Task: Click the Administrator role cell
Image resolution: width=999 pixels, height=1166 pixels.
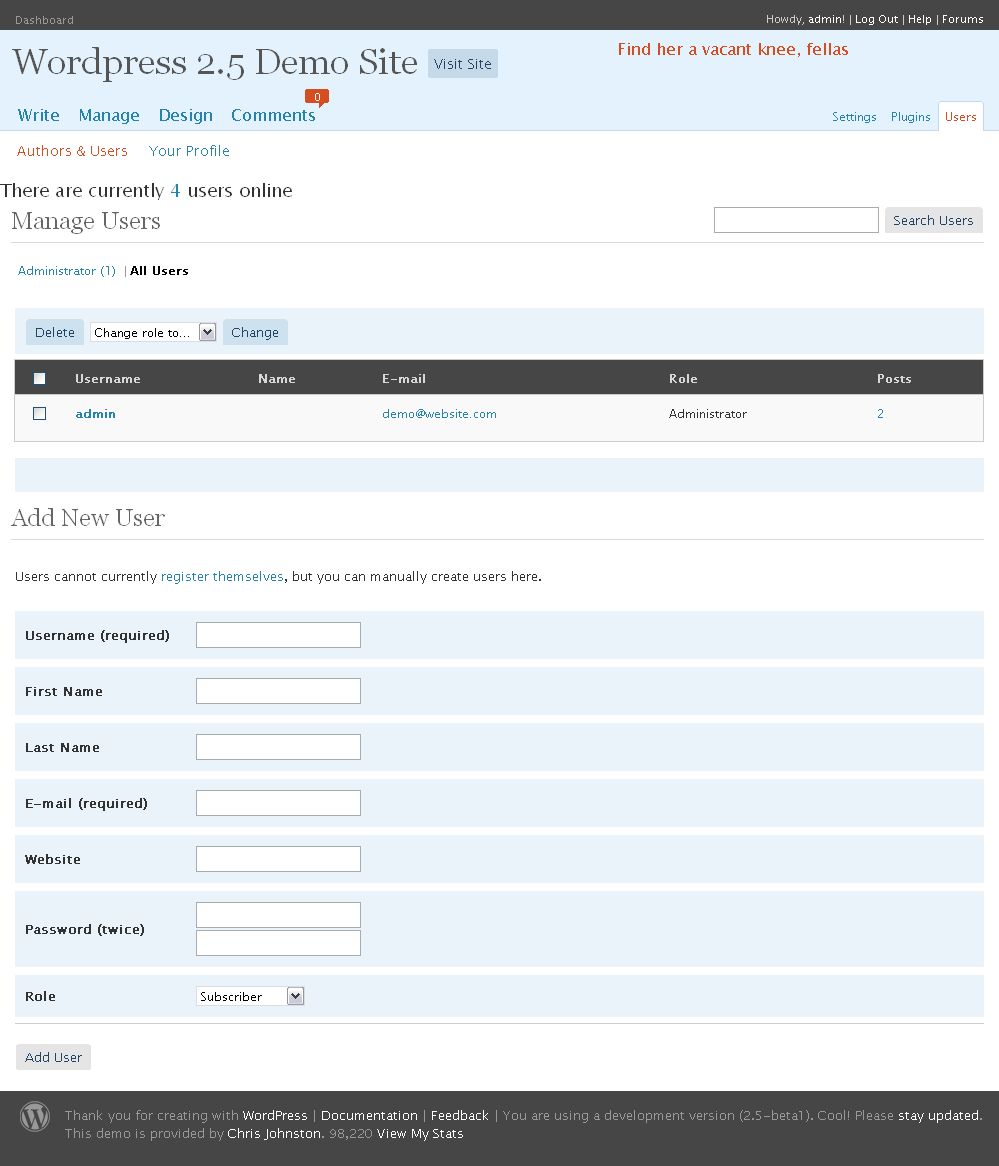Action: (707, 413)
